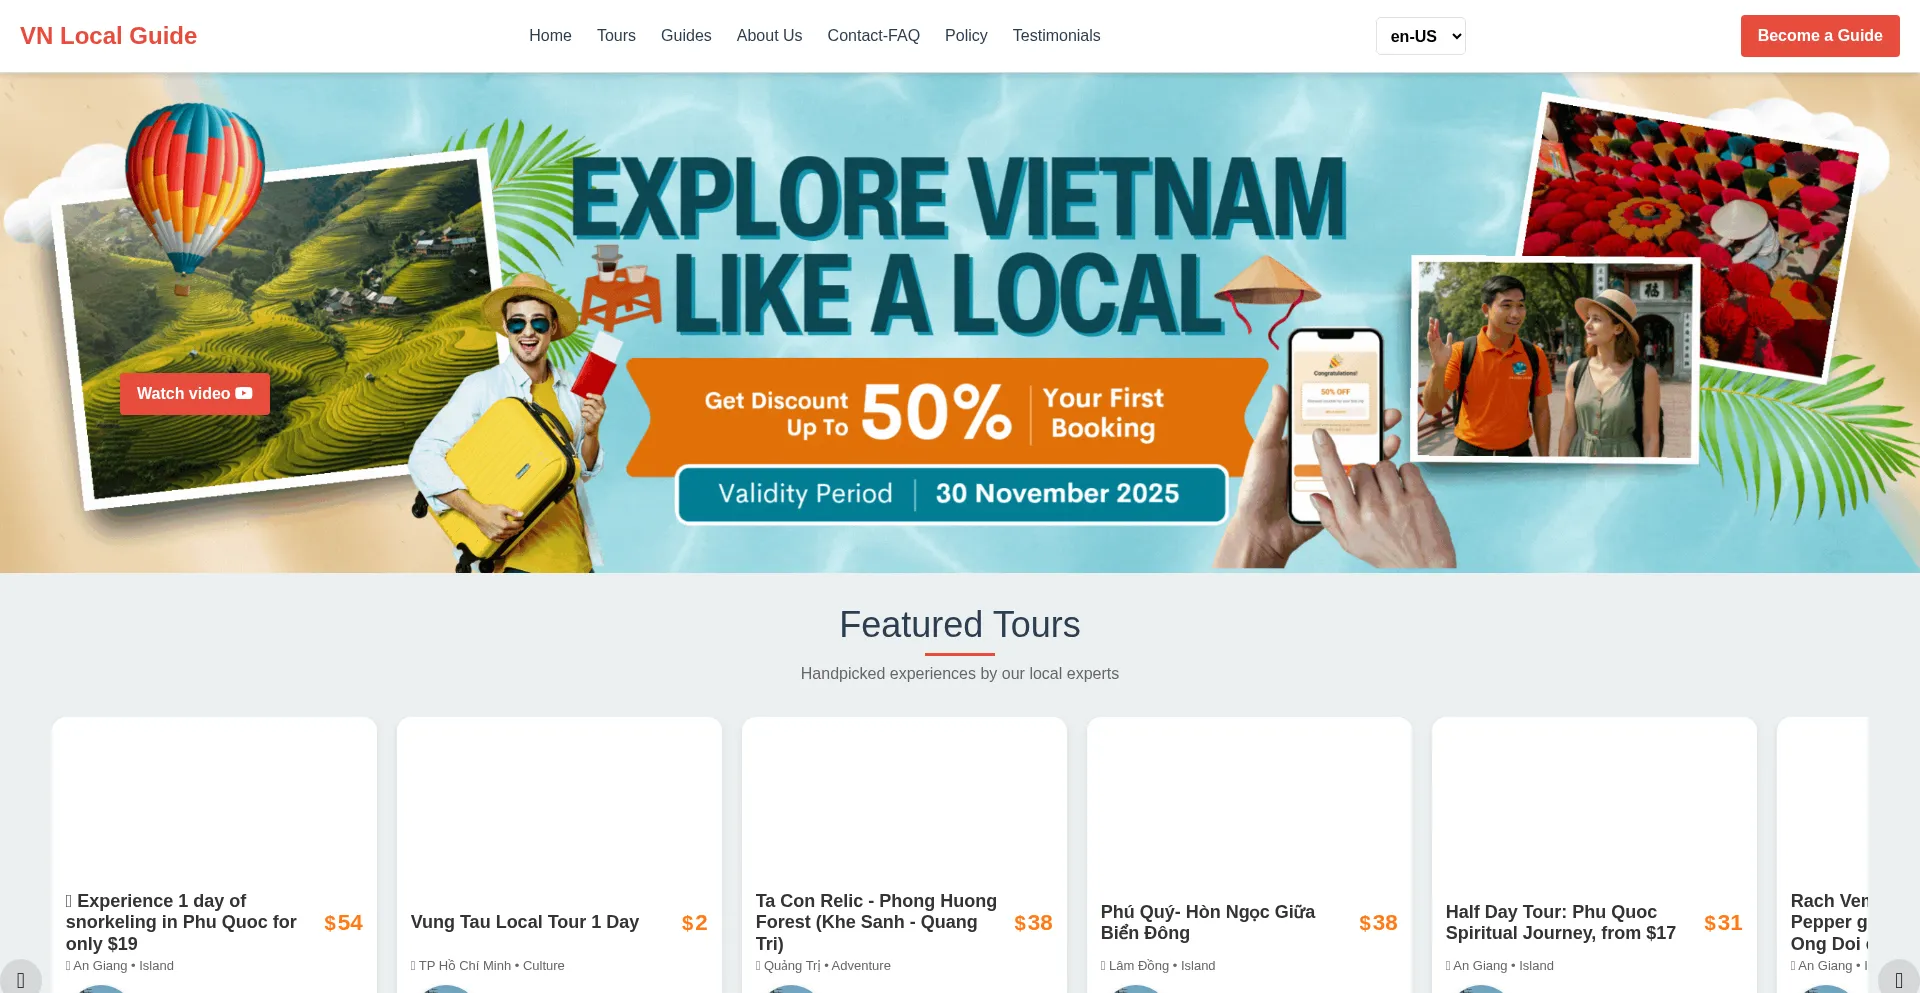
Task: Go to the Tours page
Action: tap(616, 36)
